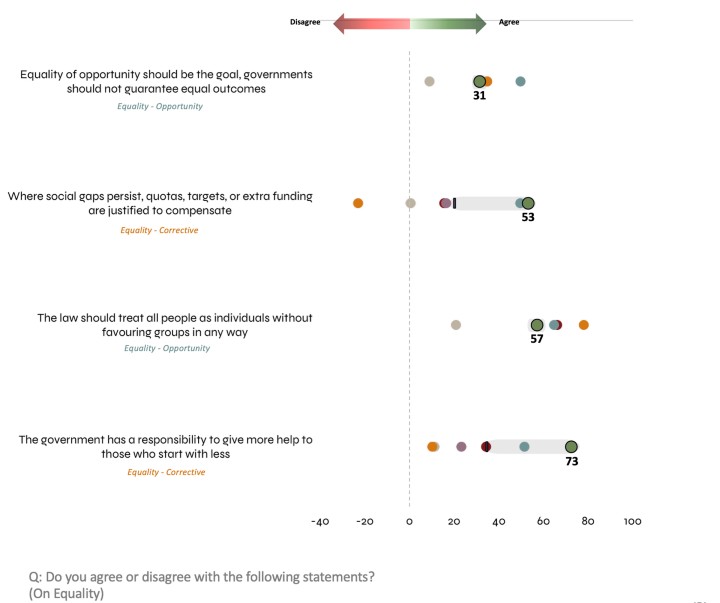The height and width of the screenshot is (603, 720).
Task: Click the 100 tick on the axis
Action: point(632,521)
